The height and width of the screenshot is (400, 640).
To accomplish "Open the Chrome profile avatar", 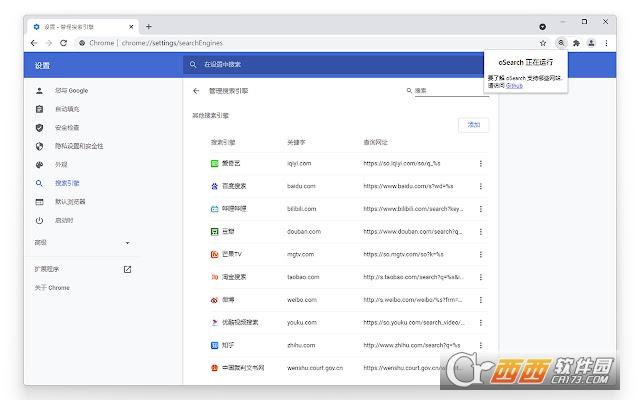I will click(591, 43).
